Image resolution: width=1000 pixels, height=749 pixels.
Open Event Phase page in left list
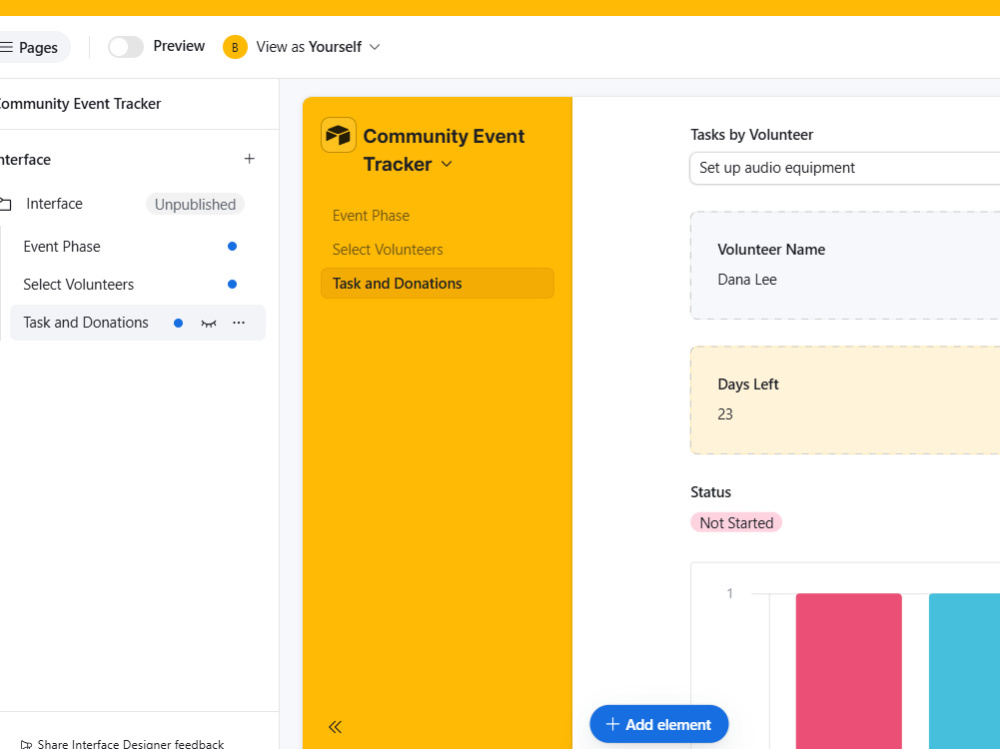[62, 246]
